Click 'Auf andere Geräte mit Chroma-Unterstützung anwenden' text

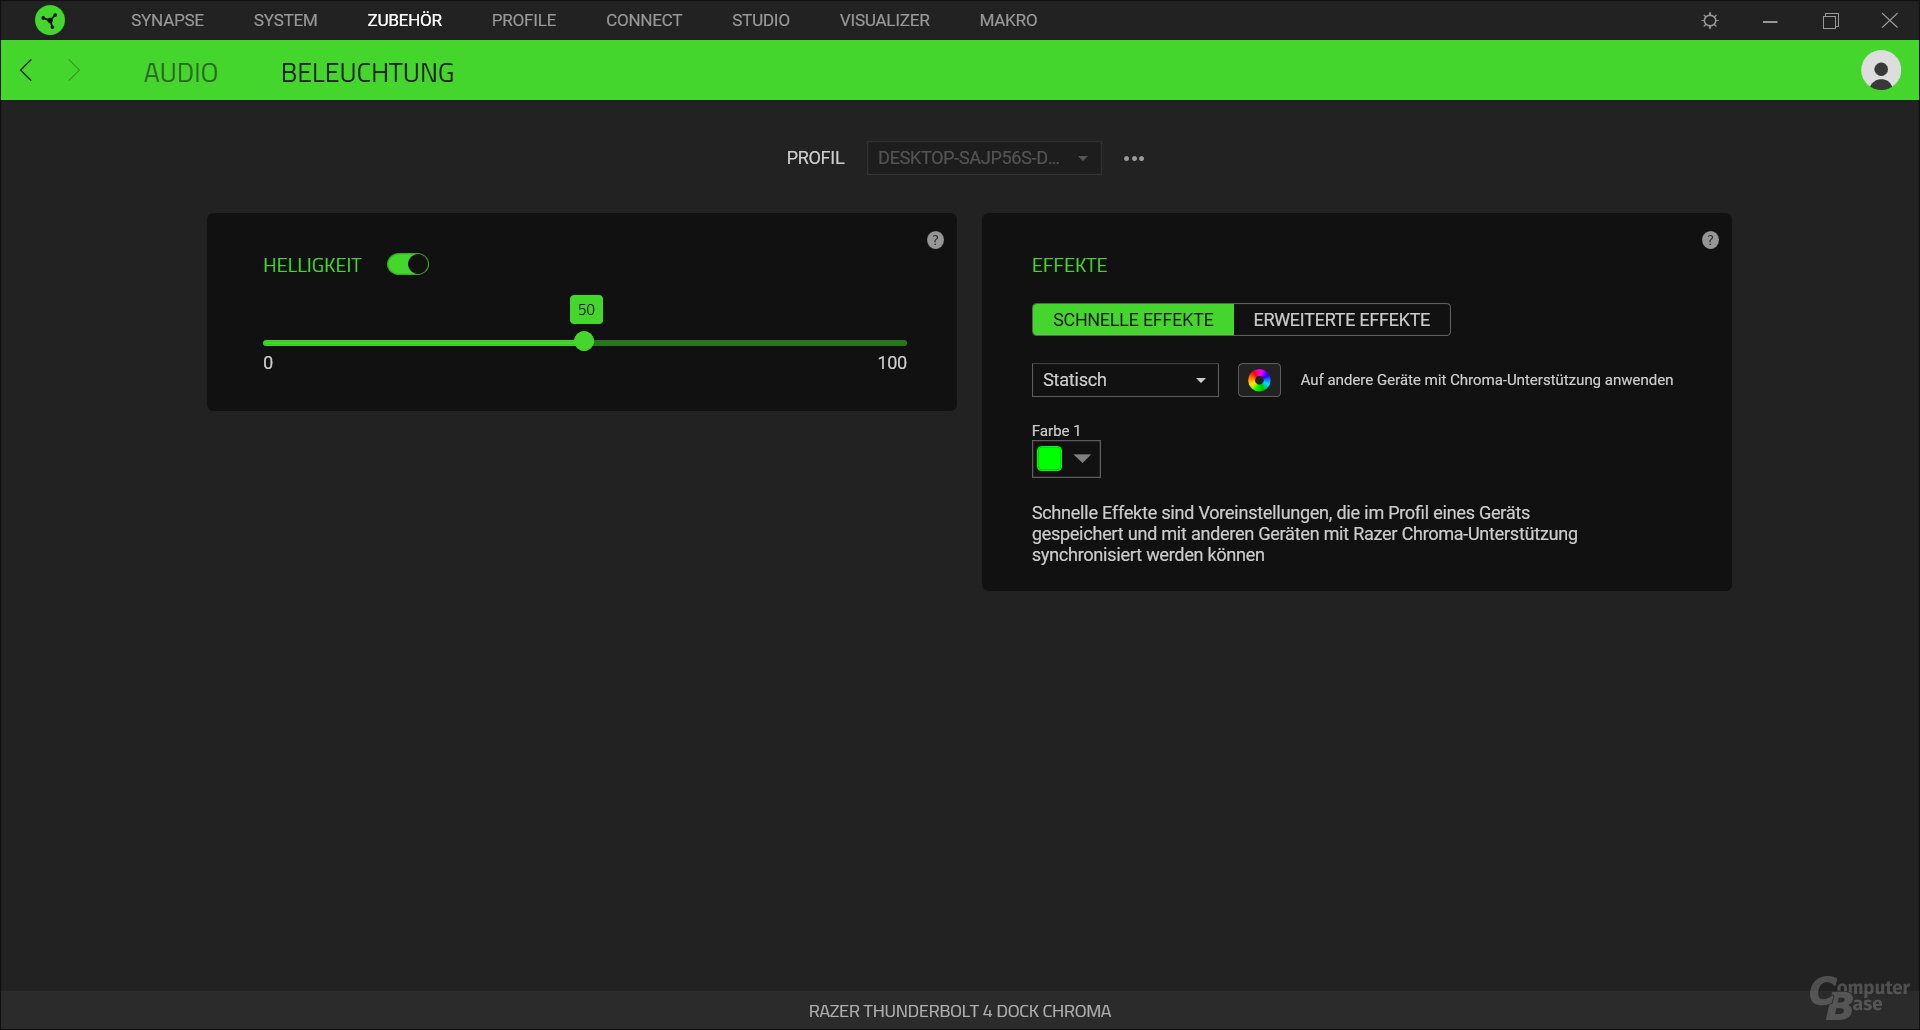pyautogui.click(x=1486, y=380)
